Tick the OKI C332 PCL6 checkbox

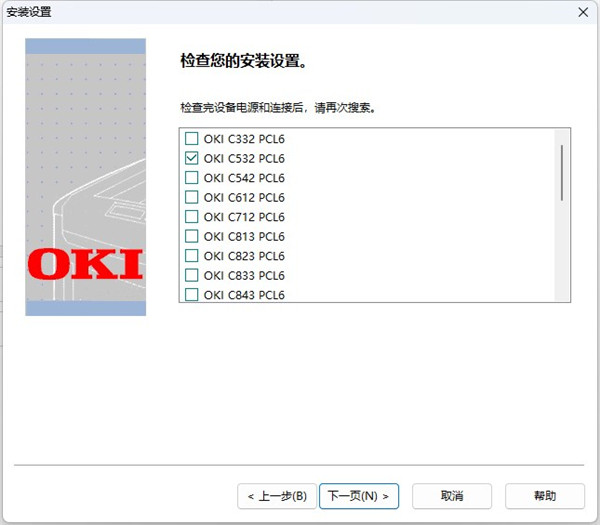point(191,139)
